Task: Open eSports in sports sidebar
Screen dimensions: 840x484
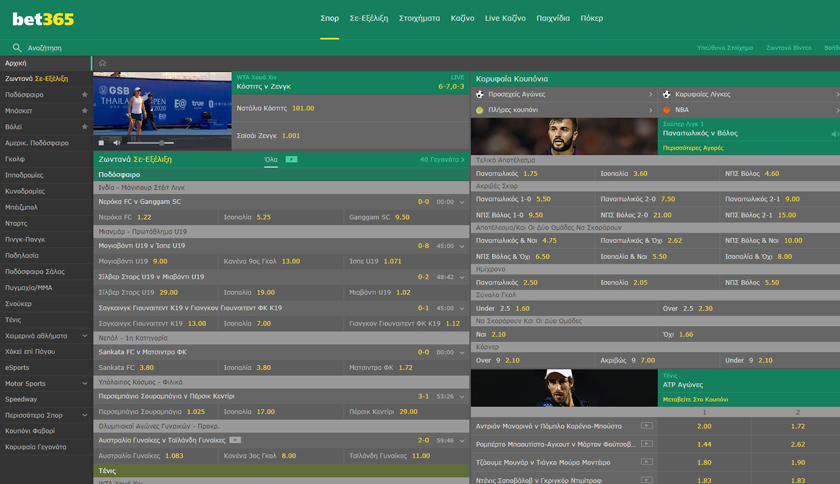Action: [x=17, y=367]
